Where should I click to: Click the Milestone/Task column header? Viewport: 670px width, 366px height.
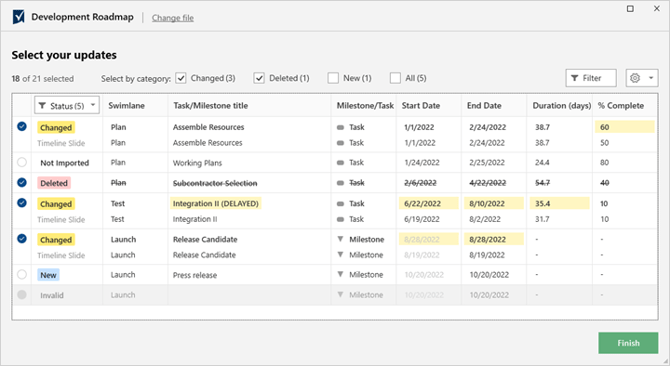point(365,105)
